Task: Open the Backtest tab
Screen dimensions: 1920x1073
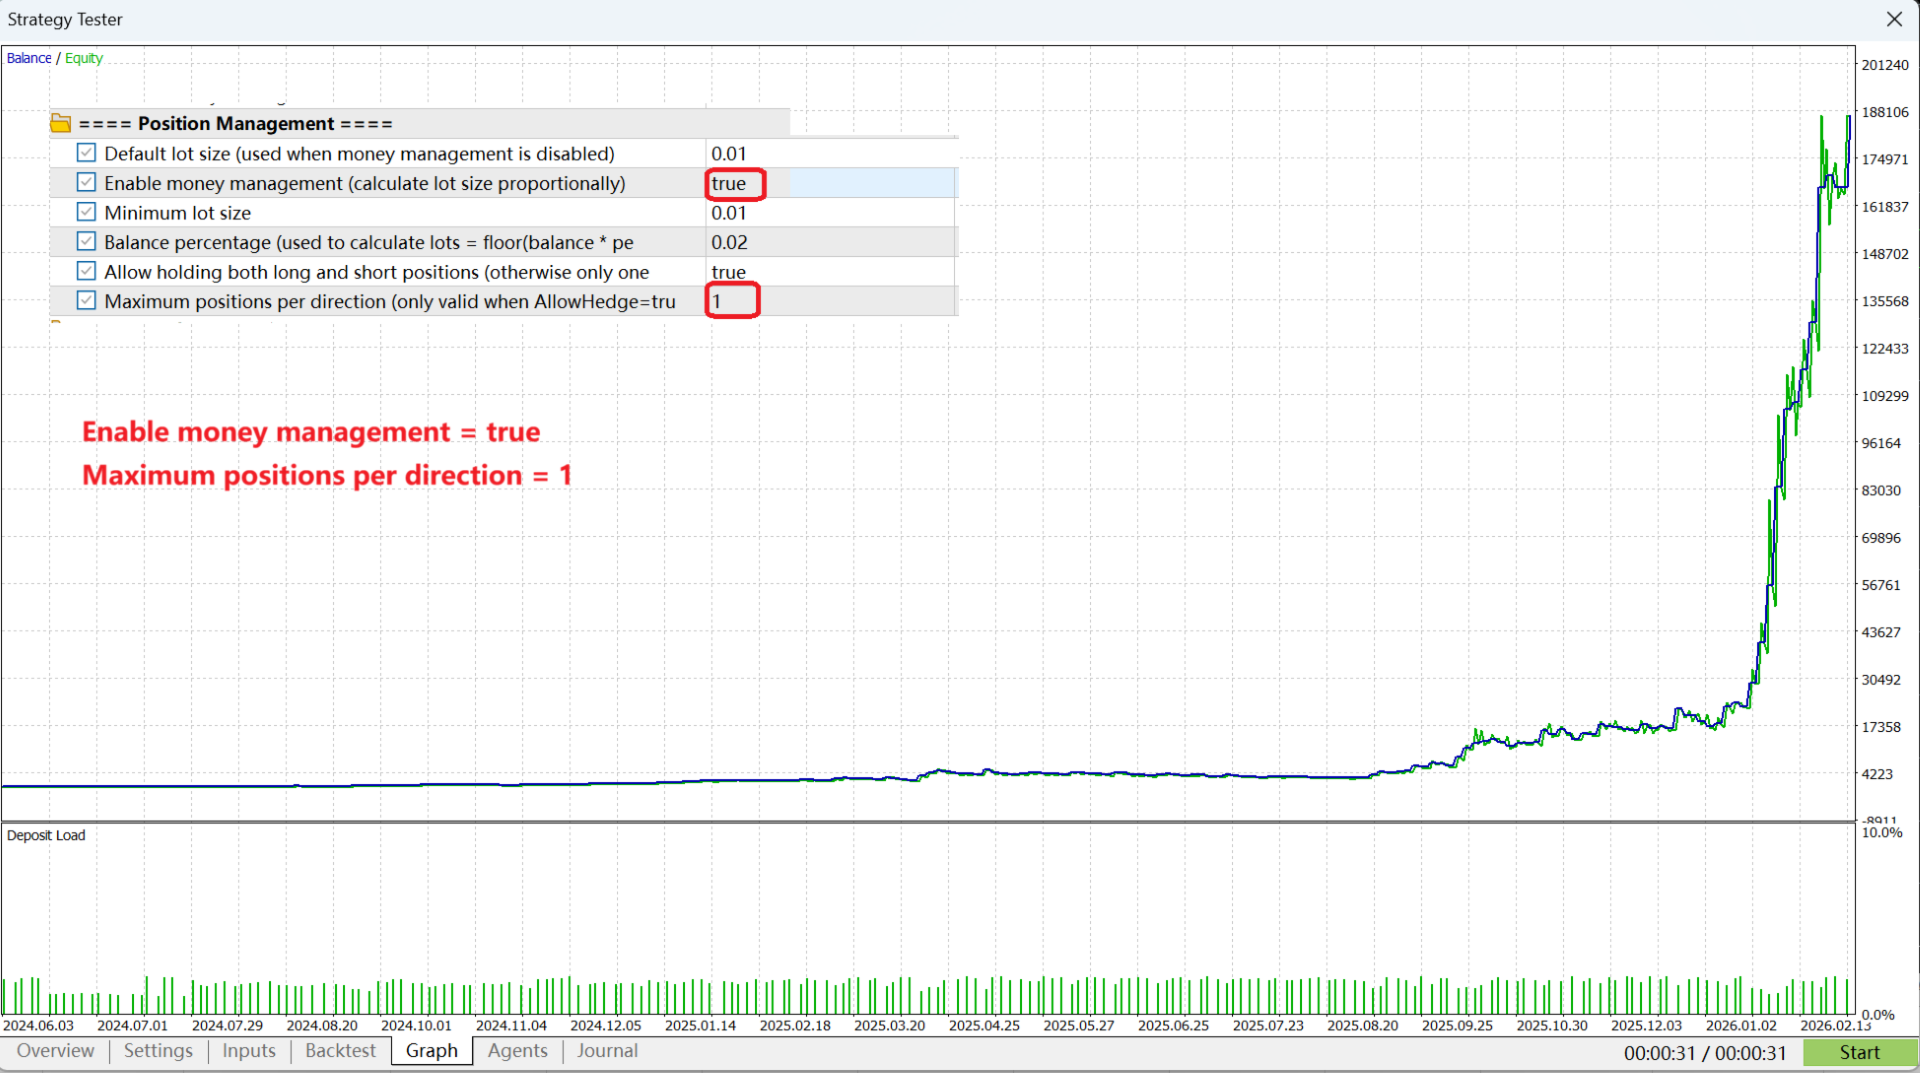Action: pos(341,1051)
